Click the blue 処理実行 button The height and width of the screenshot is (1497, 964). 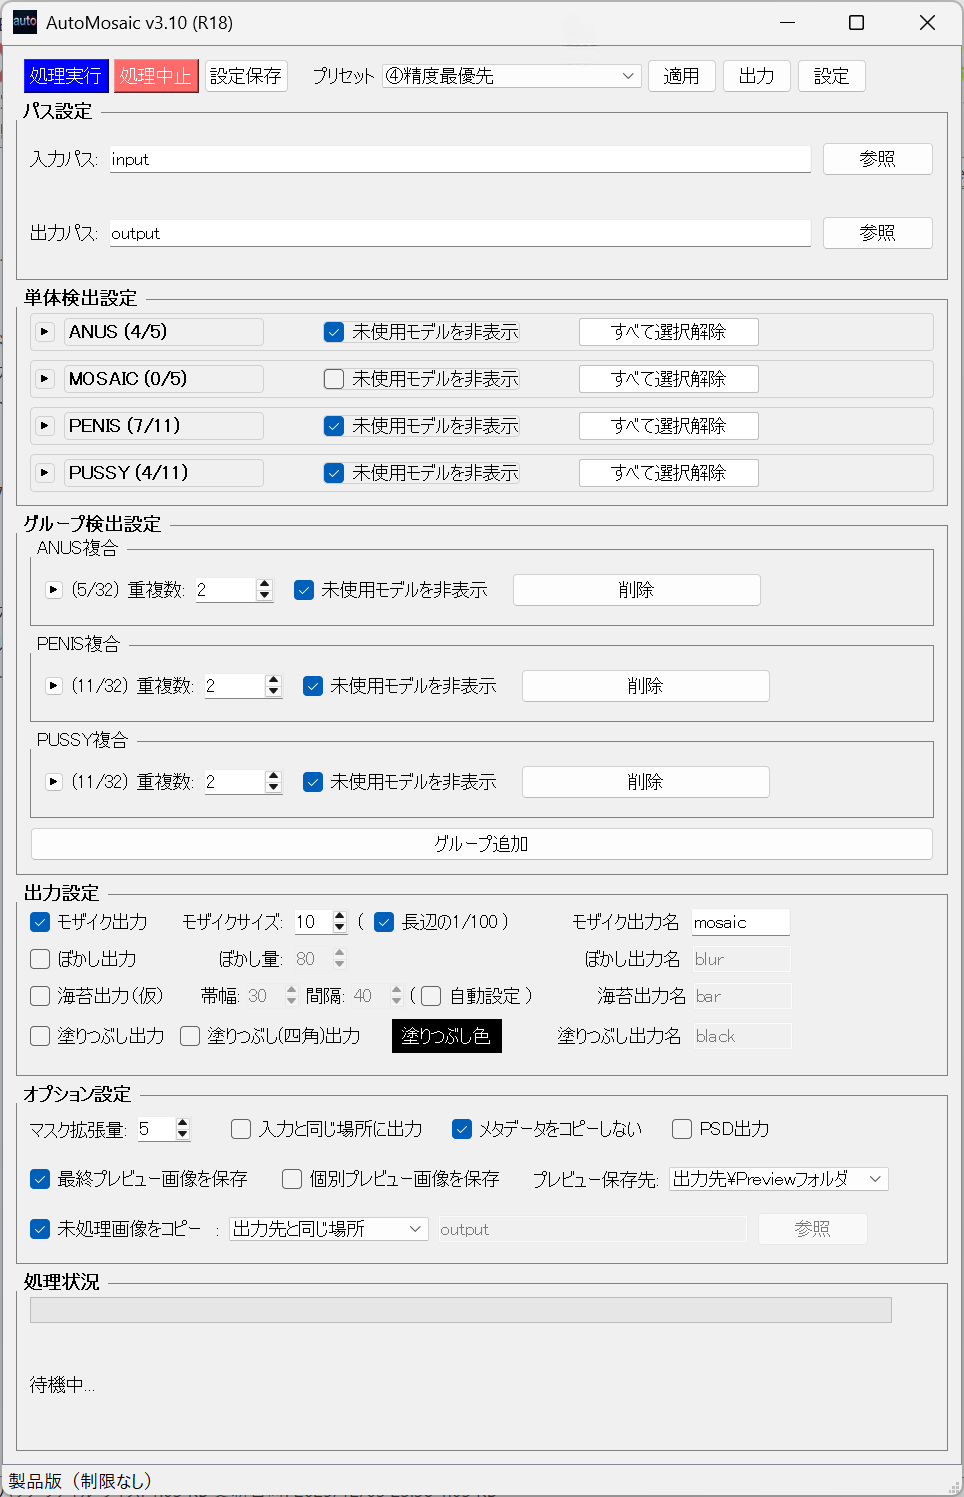(65, 76)
